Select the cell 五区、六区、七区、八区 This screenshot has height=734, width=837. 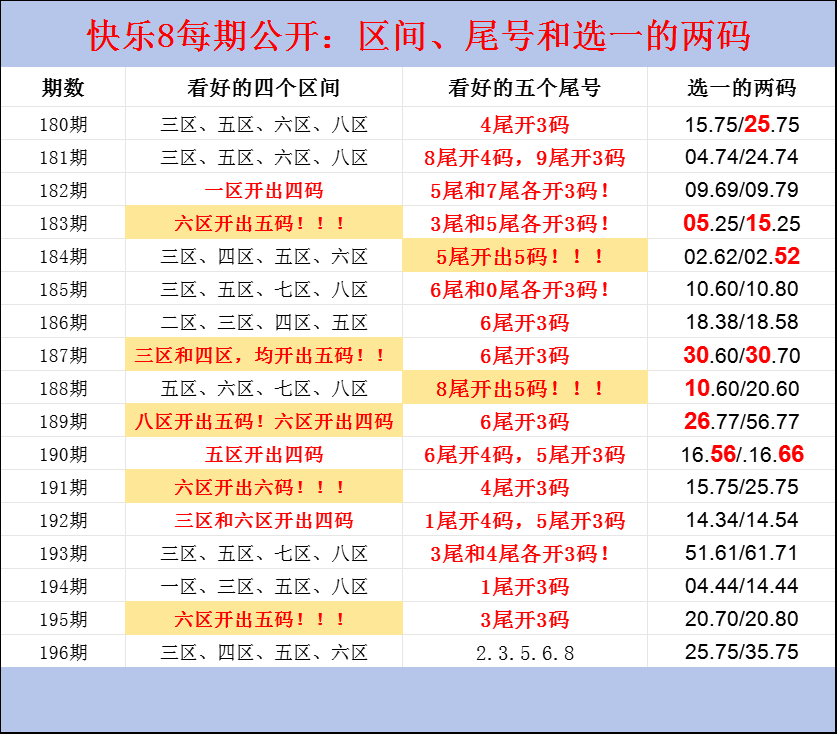(x=264, y=389)
